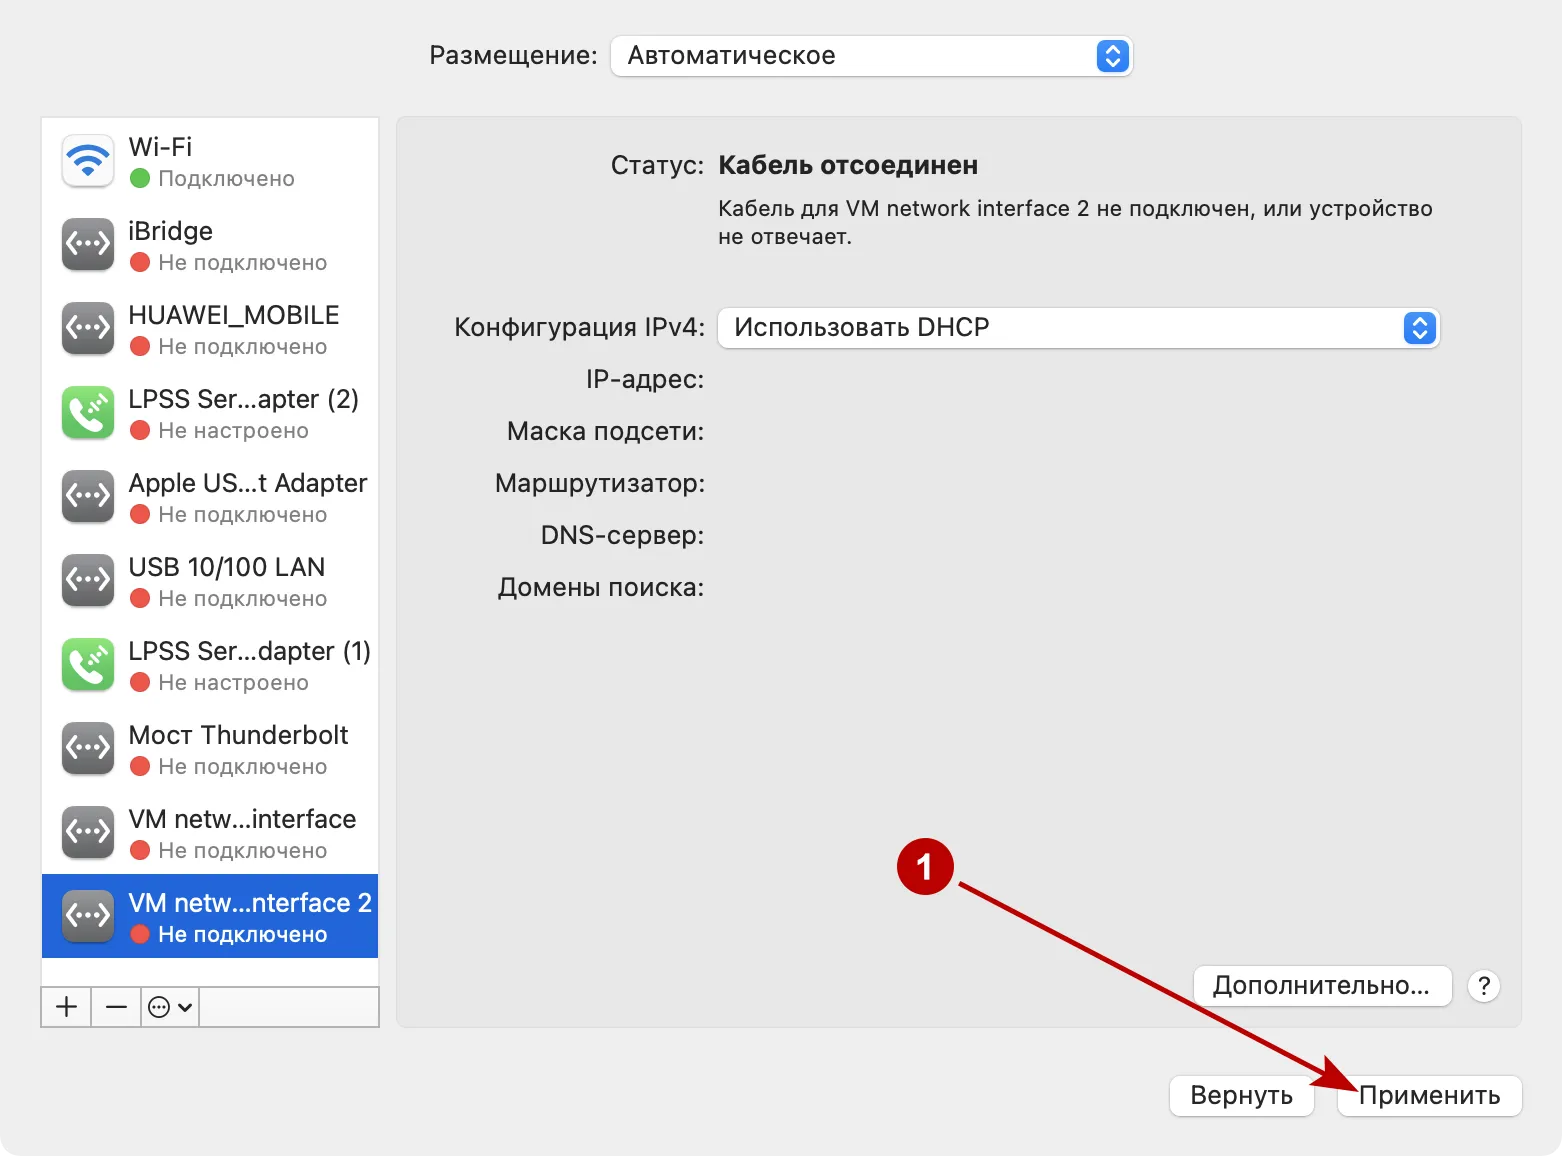Click the Вернуть button
The height and width of the screenshot is (1156, 1562).
tap(1241, 1095)
